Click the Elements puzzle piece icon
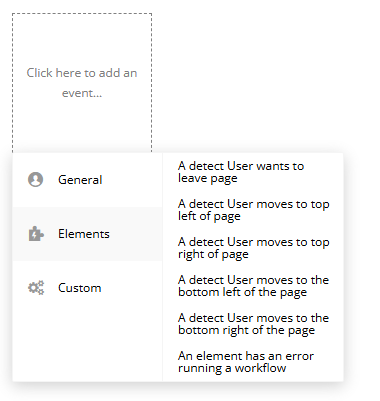The height and width of the screenshot is (401, 380). [36, 234]
